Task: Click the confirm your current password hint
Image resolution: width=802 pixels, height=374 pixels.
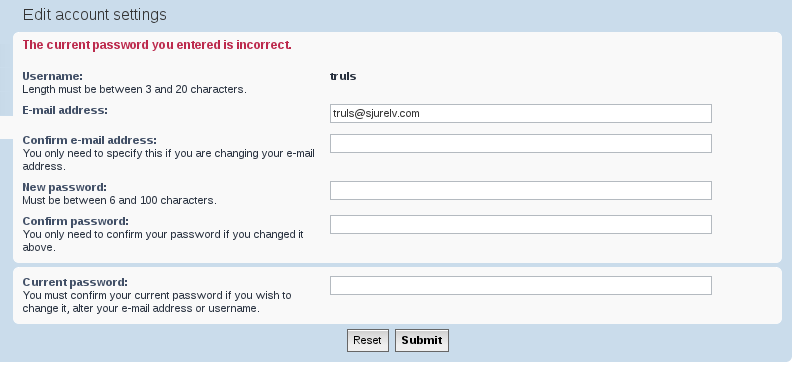Action: coord(157,302)
